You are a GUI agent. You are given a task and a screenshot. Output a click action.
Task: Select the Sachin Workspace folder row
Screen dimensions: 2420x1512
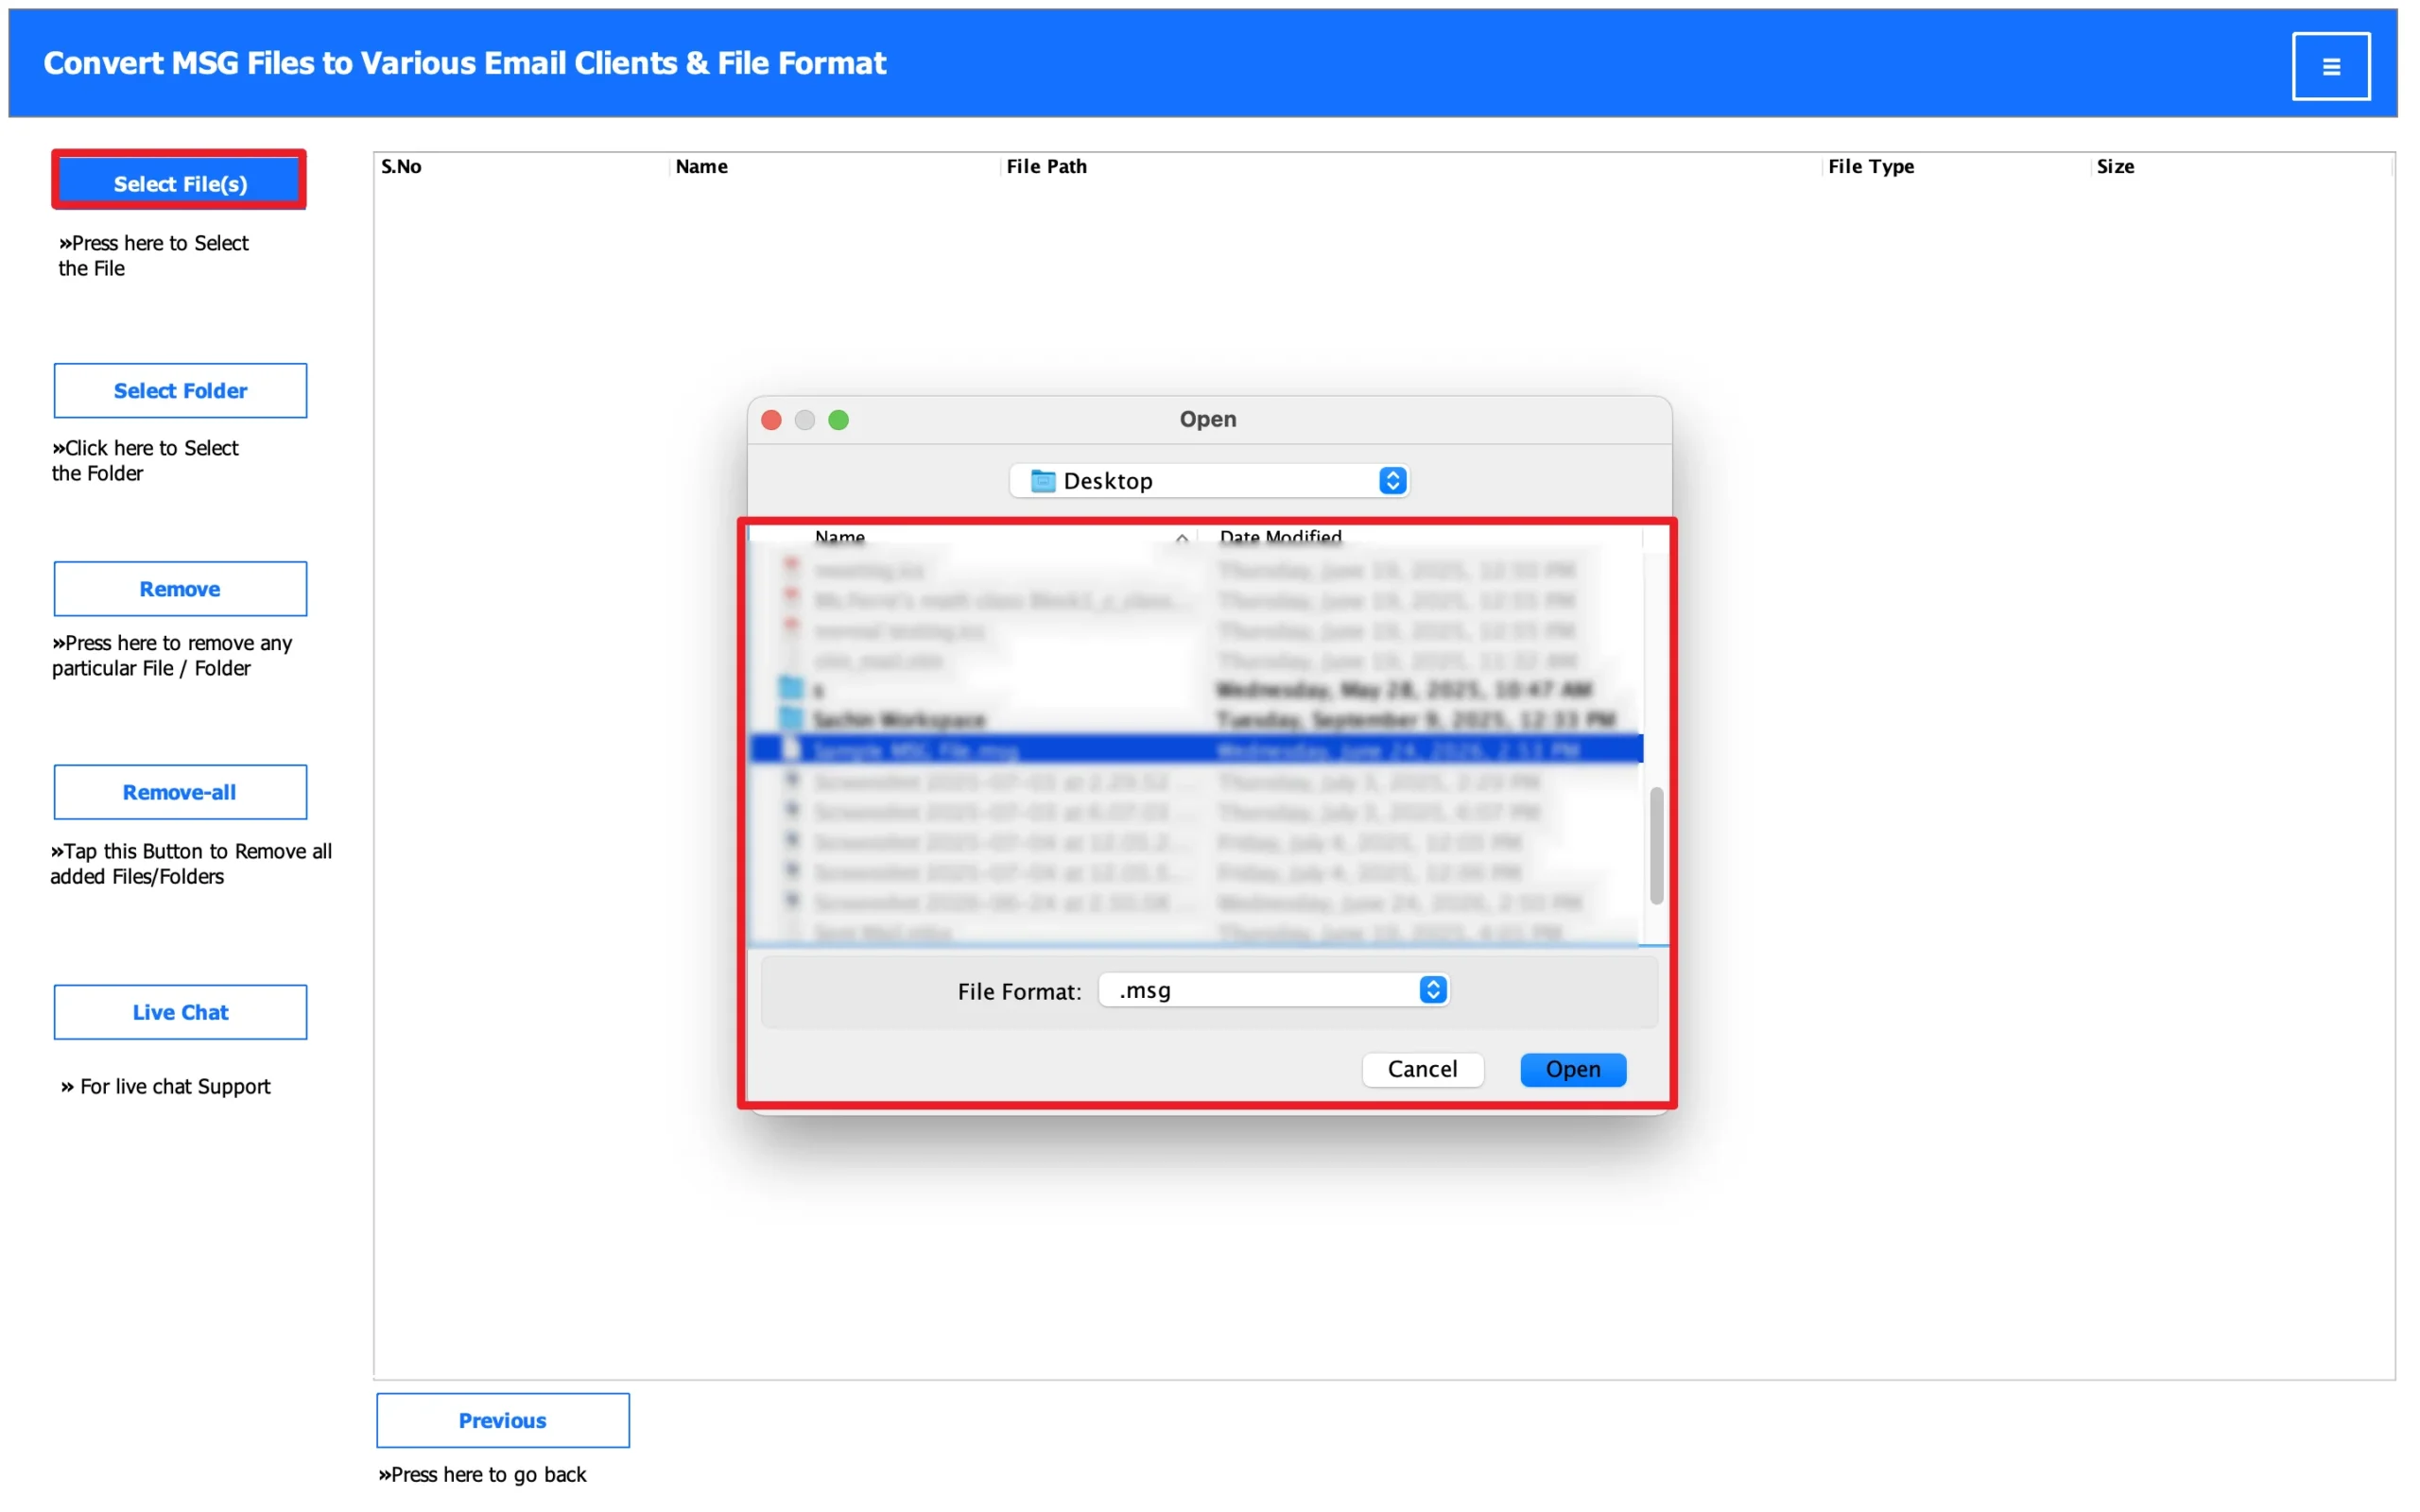click(1196, 719)
